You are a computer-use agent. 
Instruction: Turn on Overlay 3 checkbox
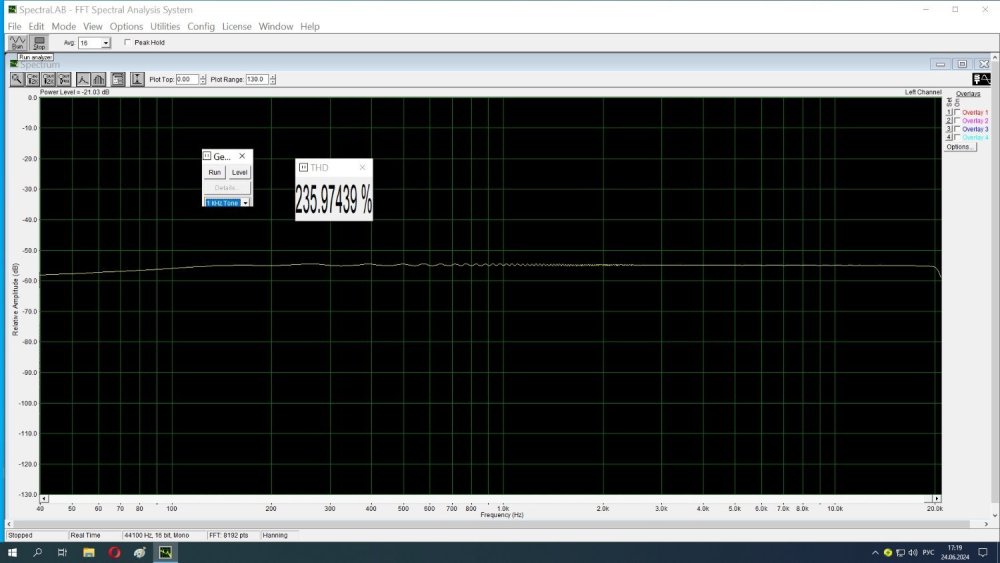957,129
